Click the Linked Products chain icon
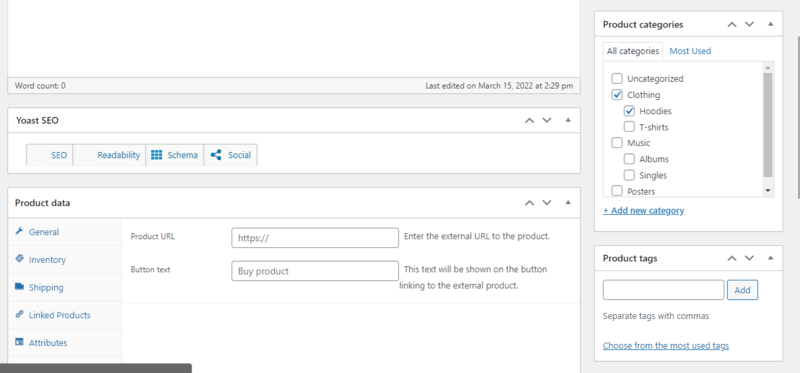This screenshot has width=800, height=373. click(x=19, y=314)
